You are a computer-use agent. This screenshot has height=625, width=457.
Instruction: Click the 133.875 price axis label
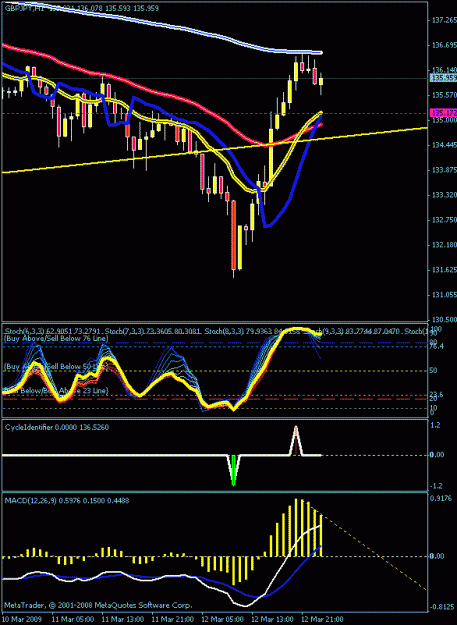click(445, 170)
